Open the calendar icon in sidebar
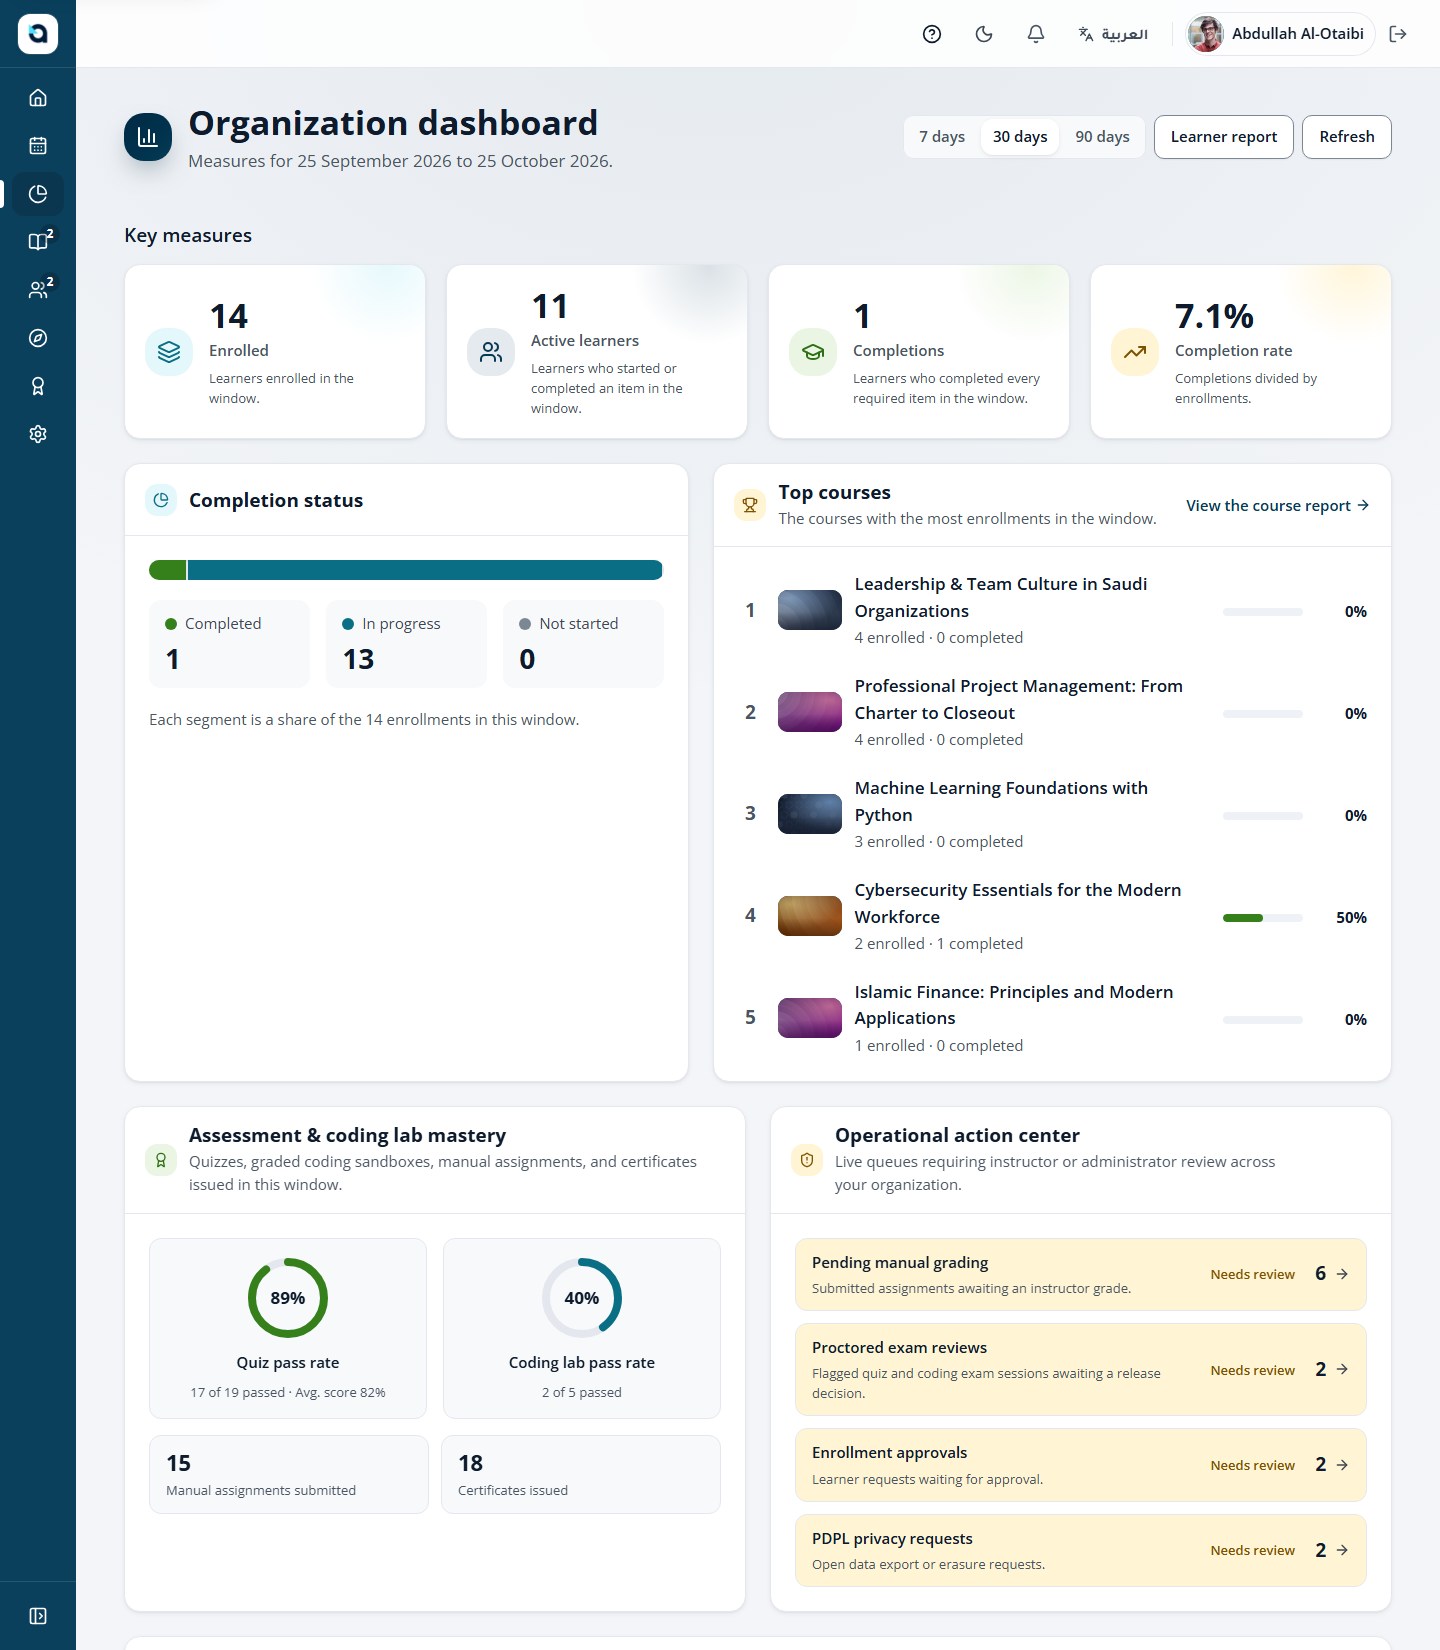 38,146
